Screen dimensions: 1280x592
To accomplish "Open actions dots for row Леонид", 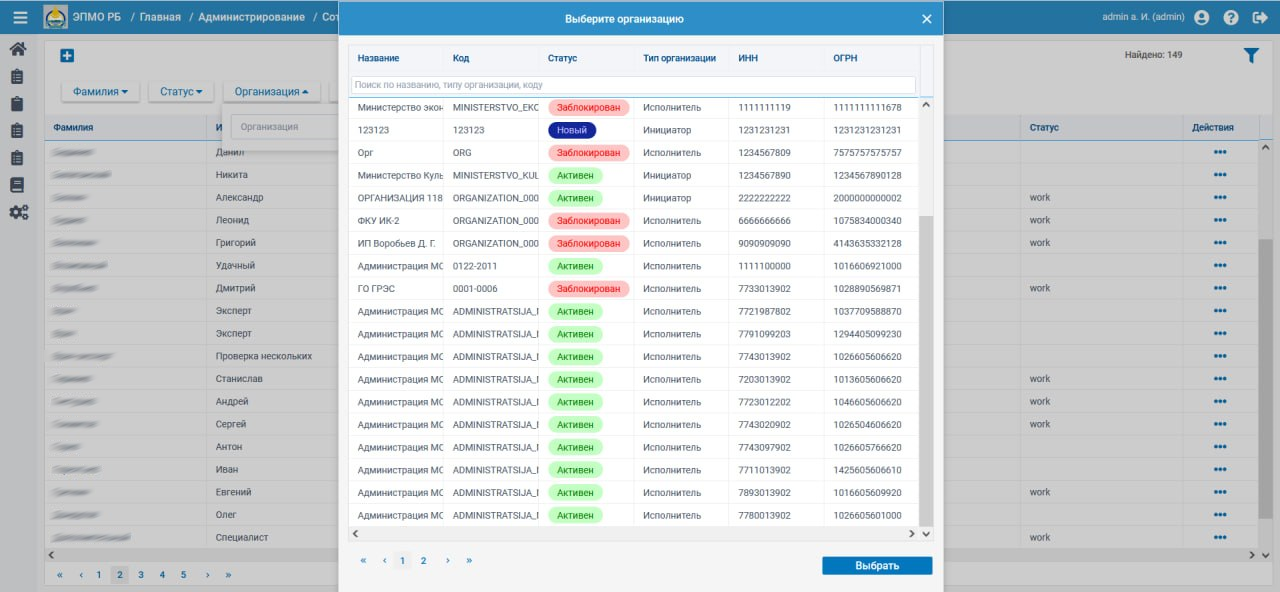I will click(1220, 220).
